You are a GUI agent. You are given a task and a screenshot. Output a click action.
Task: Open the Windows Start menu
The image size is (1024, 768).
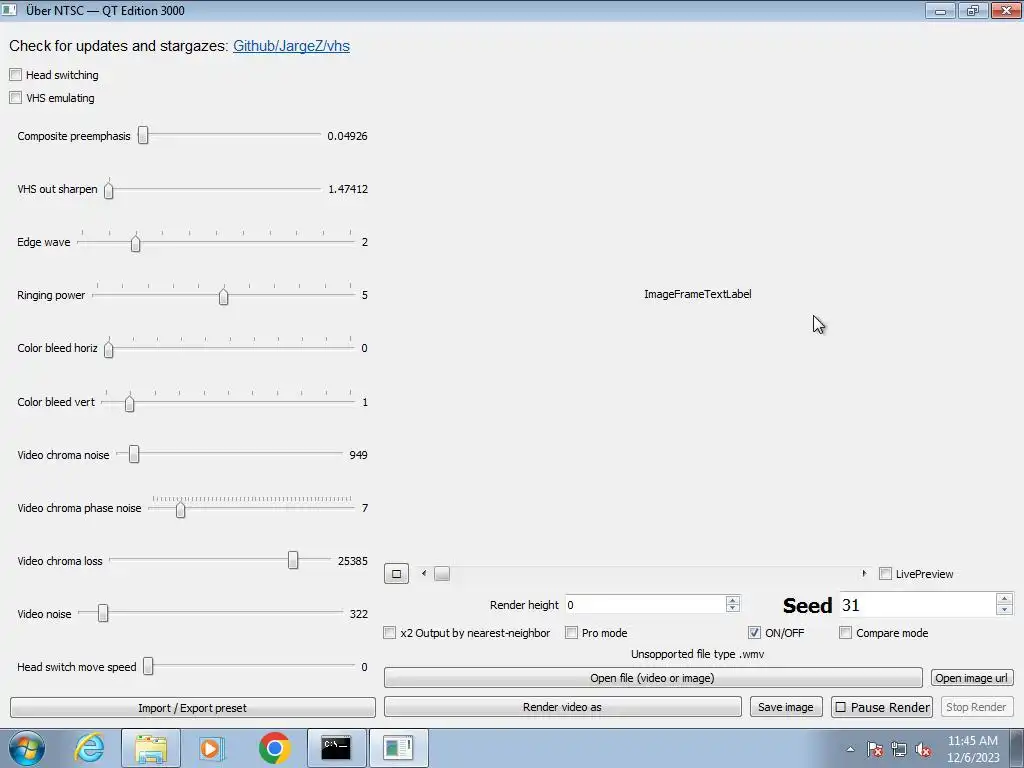point(27,748)
